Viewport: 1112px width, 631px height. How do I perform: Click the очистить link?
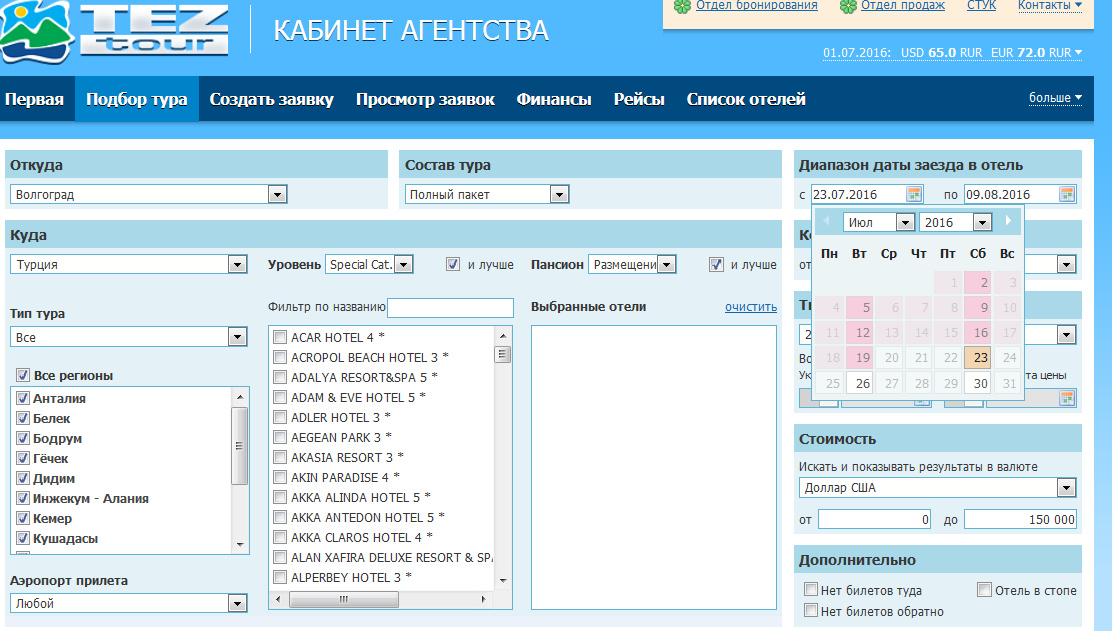tap(750, 307)
